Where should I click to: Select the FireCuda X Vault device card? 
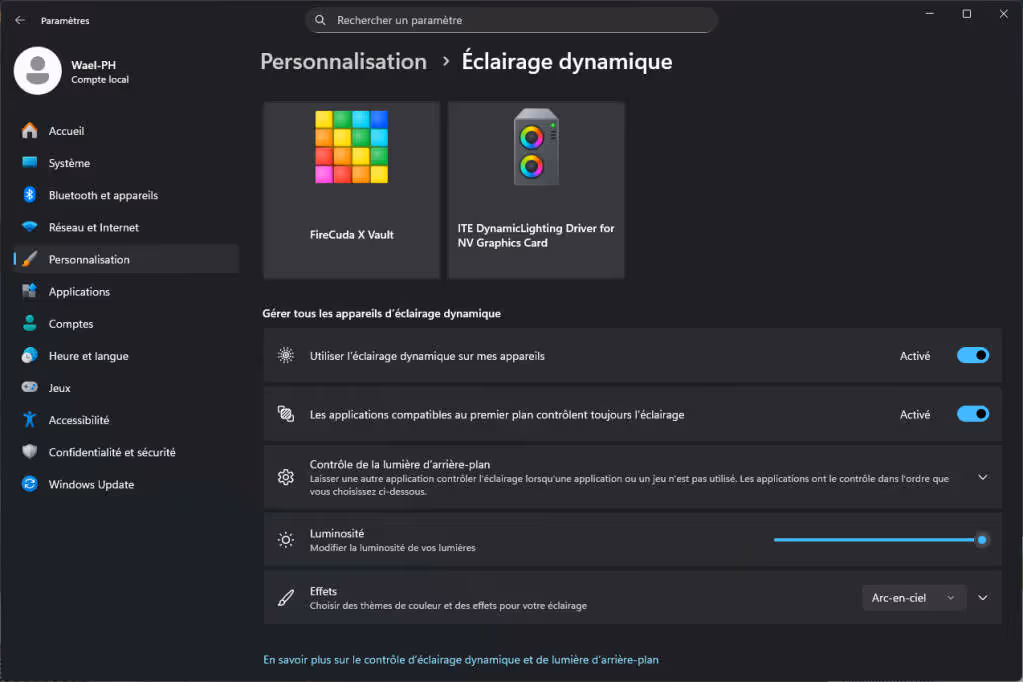coord(351,189)
